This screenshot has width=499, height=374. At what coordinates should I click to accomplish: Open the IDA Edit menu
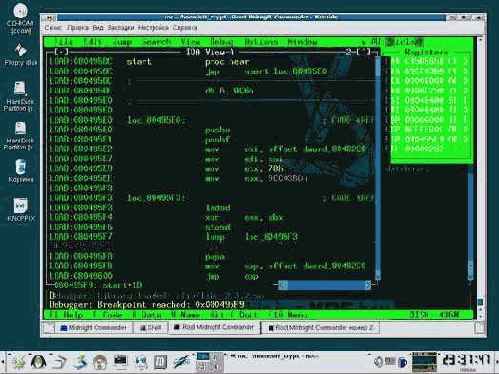coord(92,42)
